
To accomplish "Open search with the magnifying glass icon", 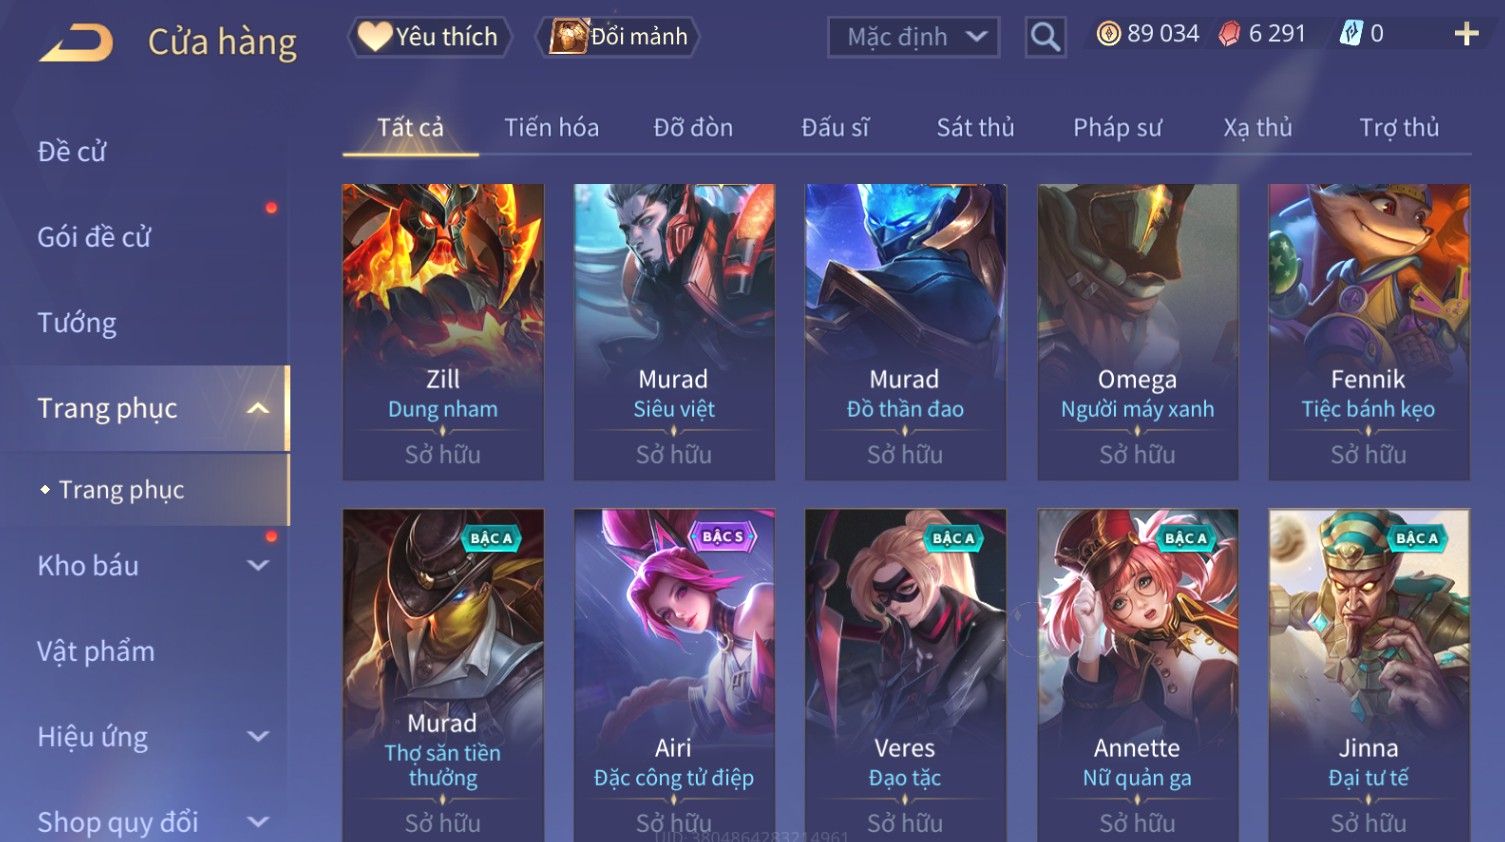I will 1045,37.
